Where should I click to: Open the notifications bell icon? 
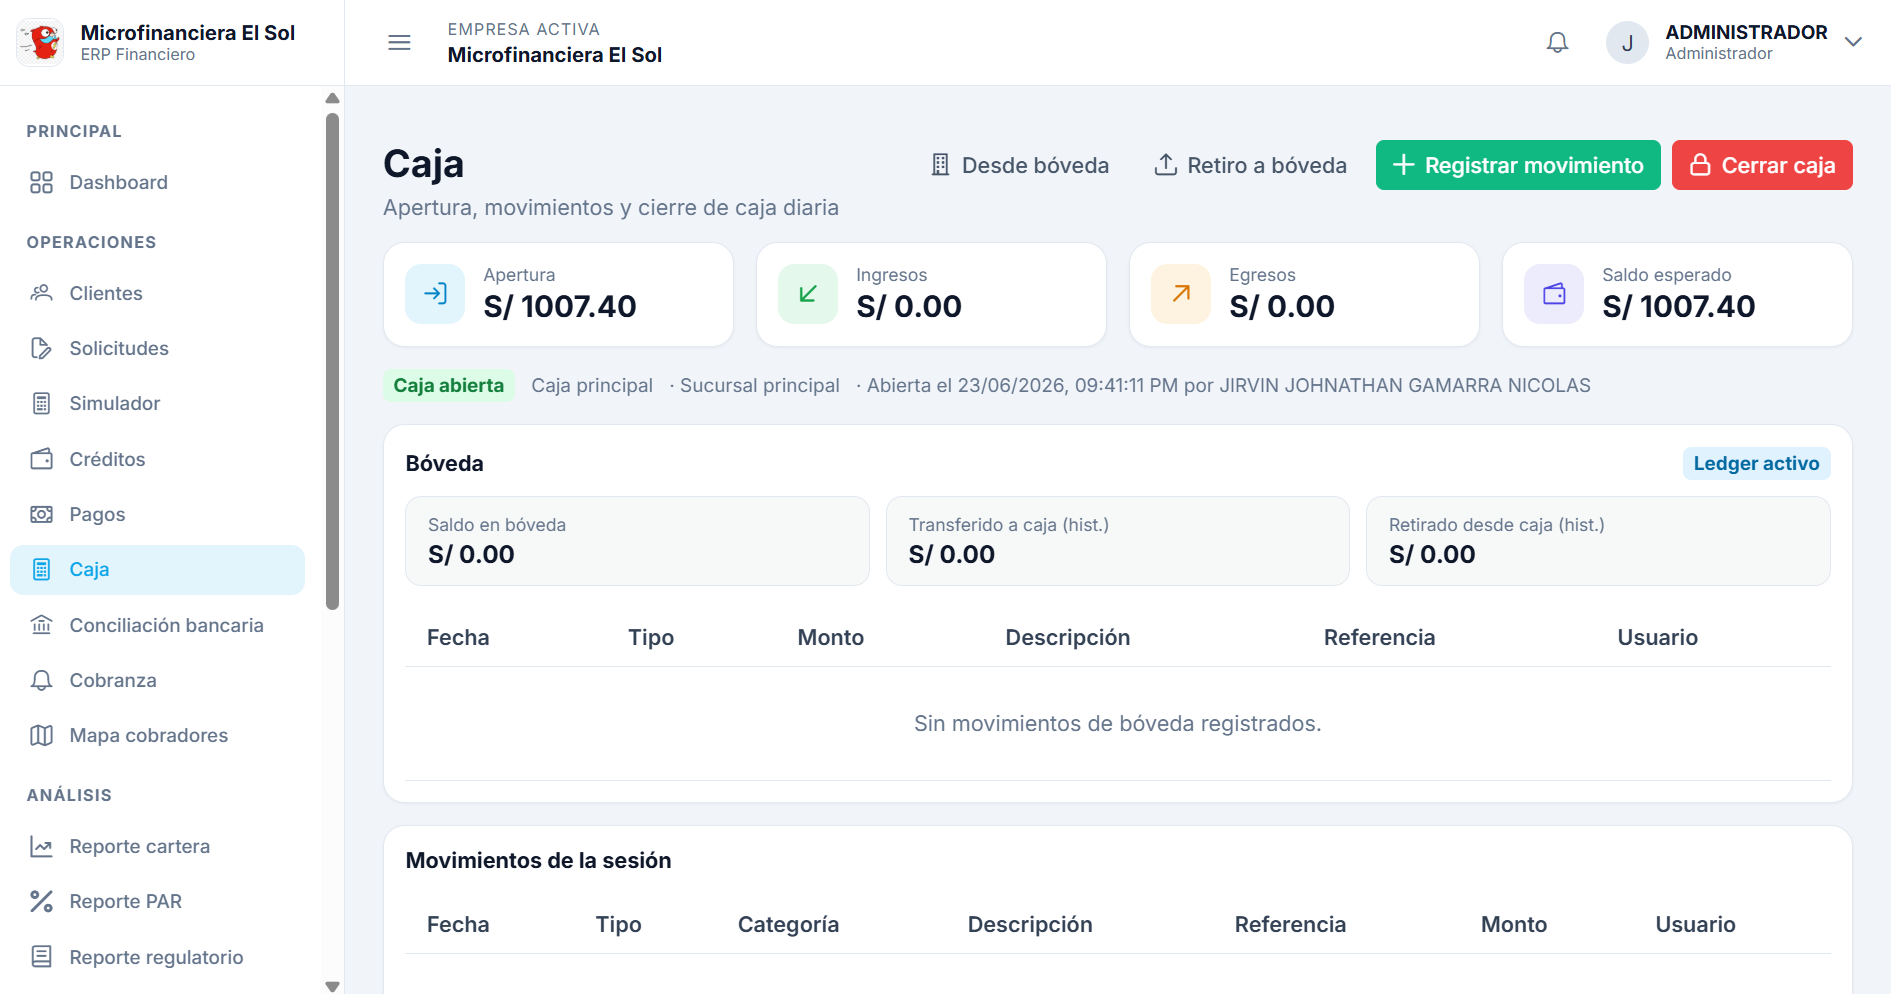coord(1557,42)
